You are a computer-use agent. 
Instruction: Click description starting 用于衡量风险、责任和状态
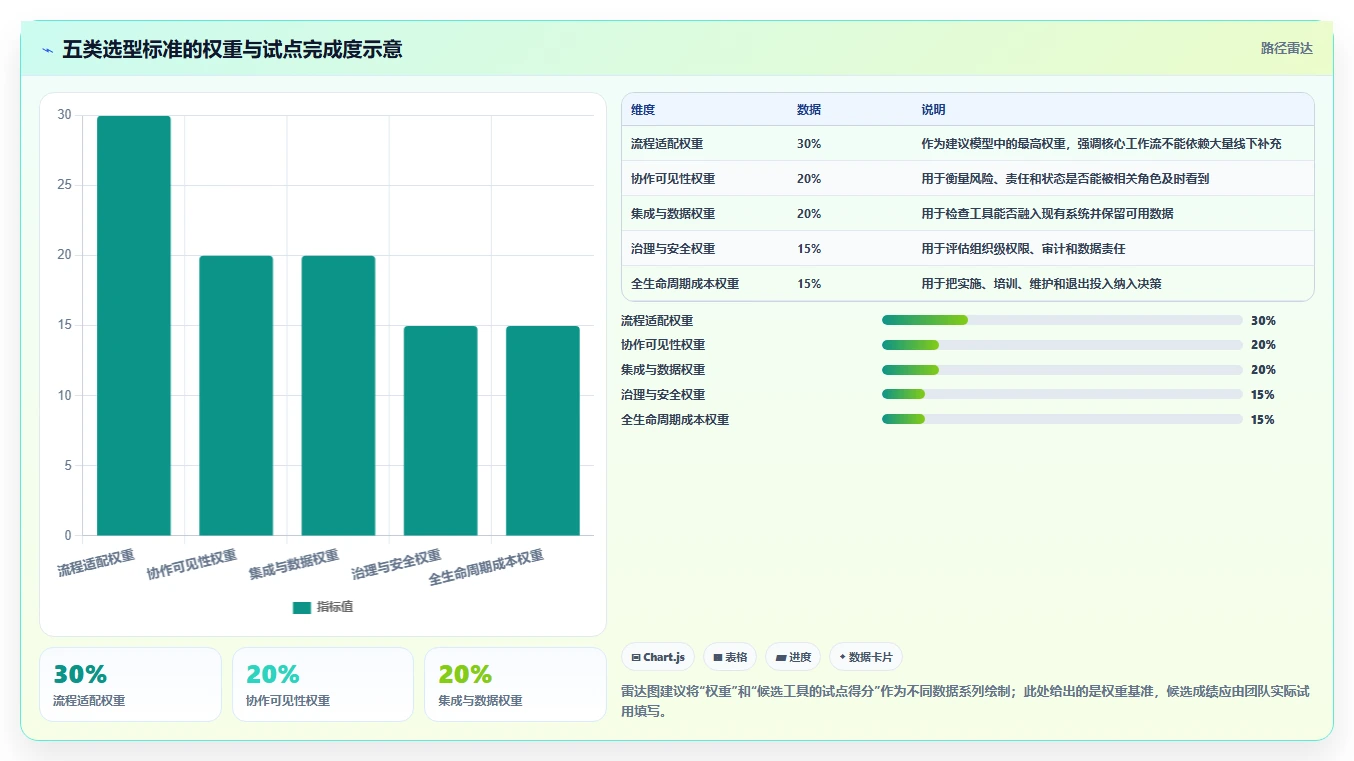tap(1065, 179)
